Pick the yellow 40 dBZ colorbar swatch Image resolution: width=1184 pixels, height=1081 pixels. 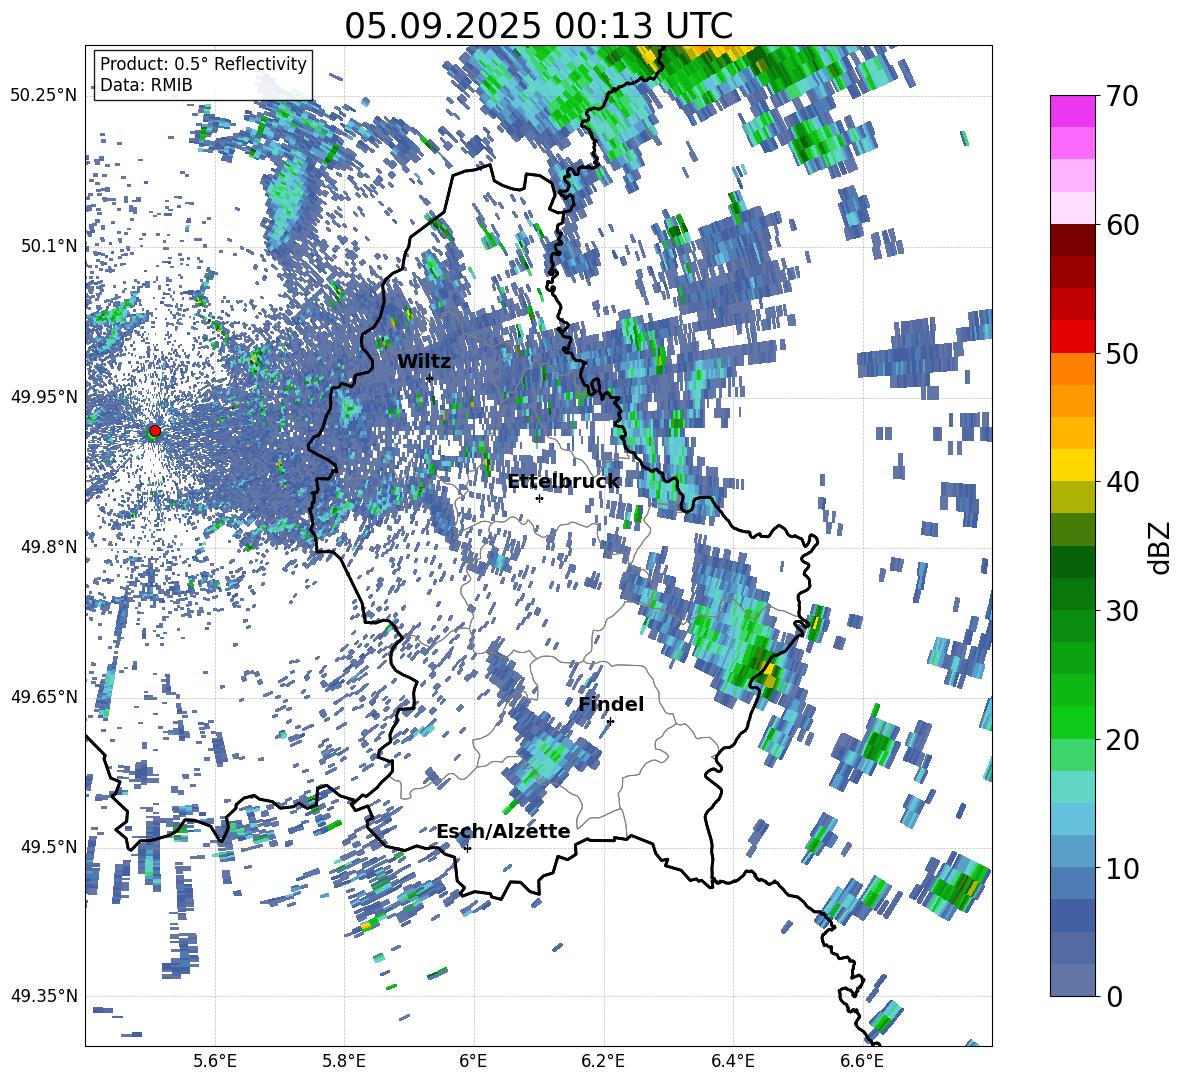1072,465
